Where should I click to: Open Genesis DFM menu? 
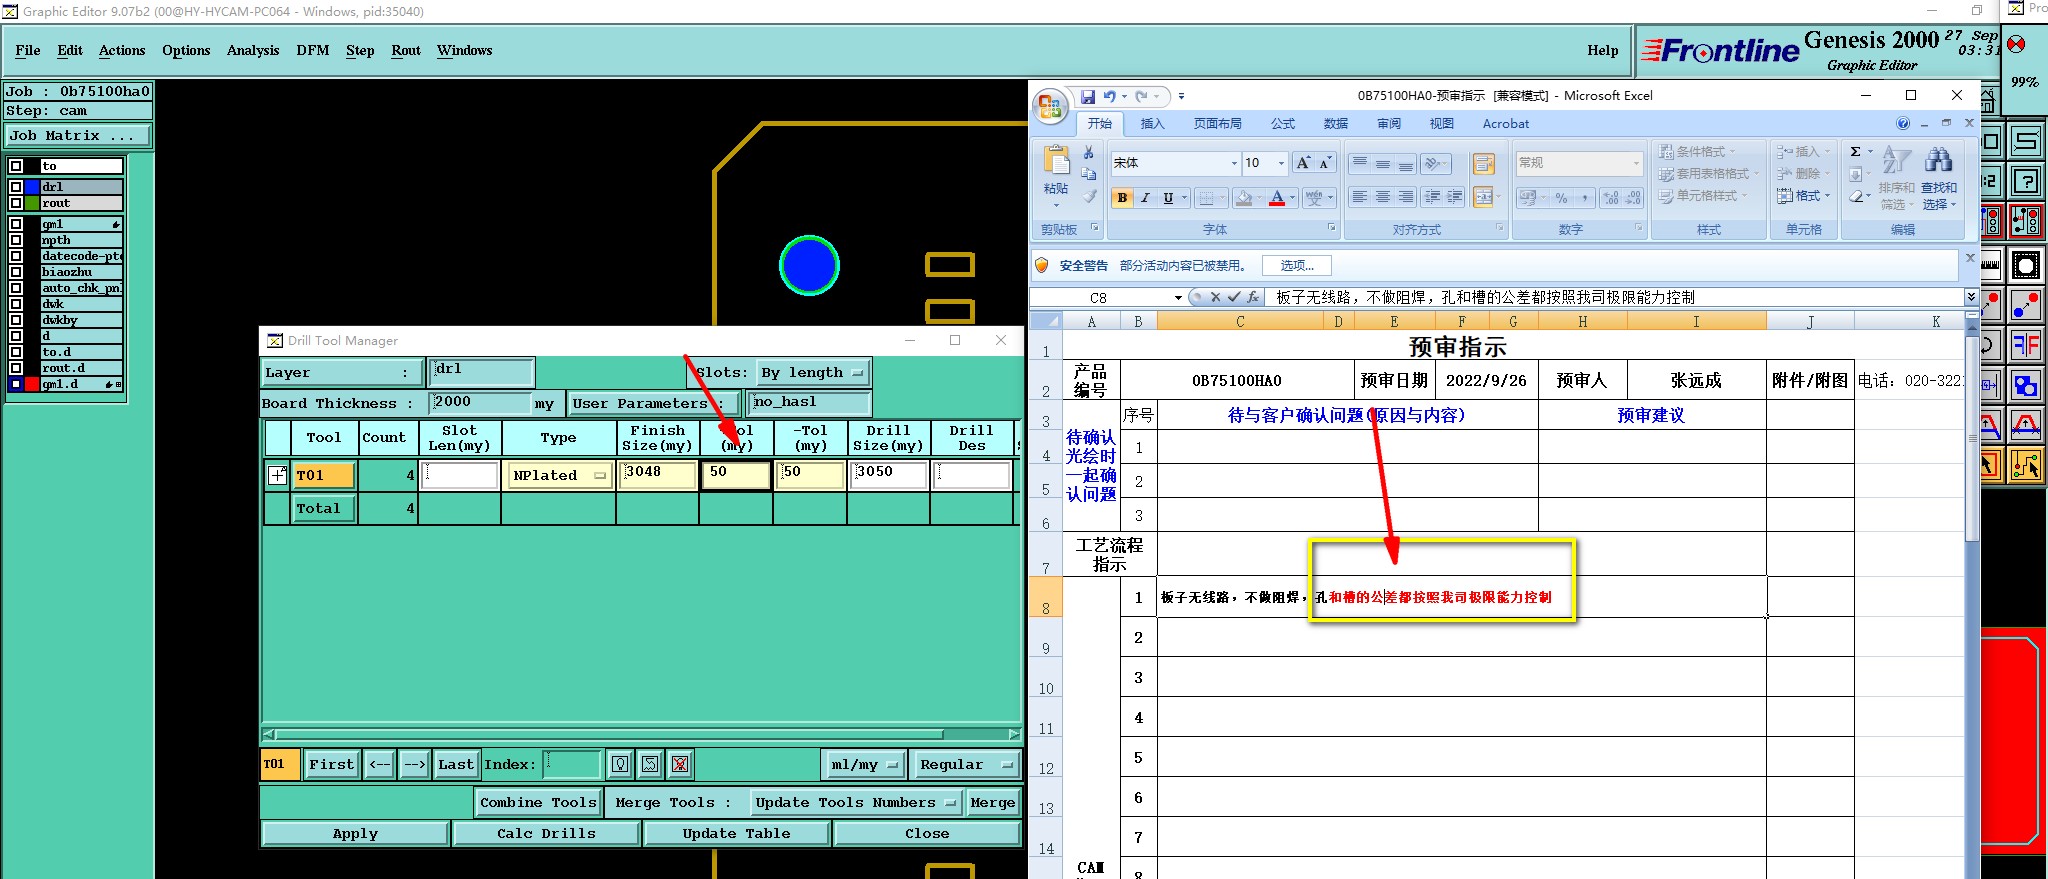tap(313, 50)
